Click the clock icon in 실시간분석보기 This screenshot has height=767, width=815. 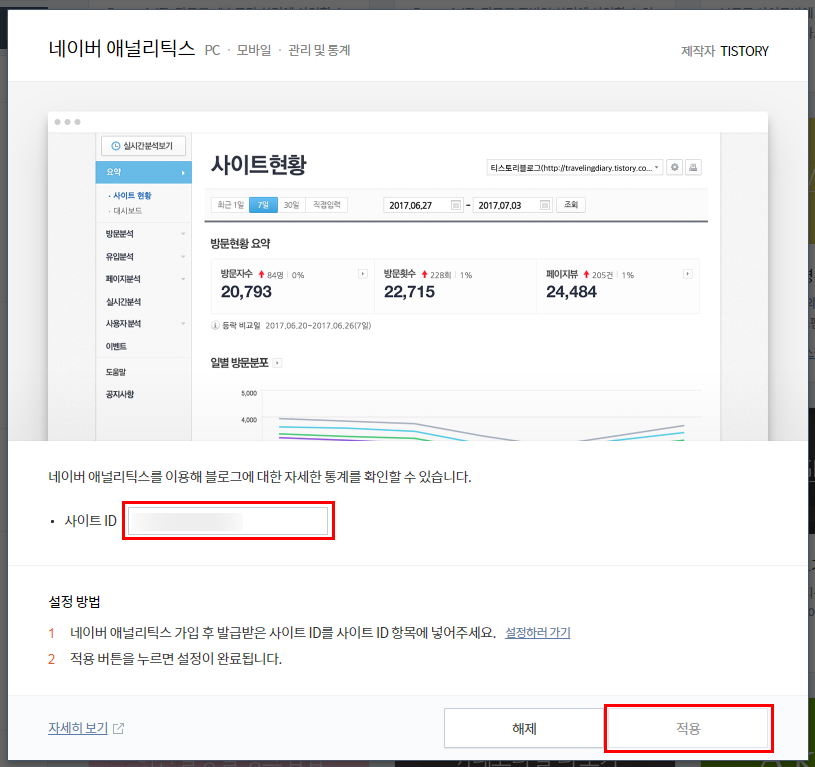pyautogui.click(x=116, y=146)
